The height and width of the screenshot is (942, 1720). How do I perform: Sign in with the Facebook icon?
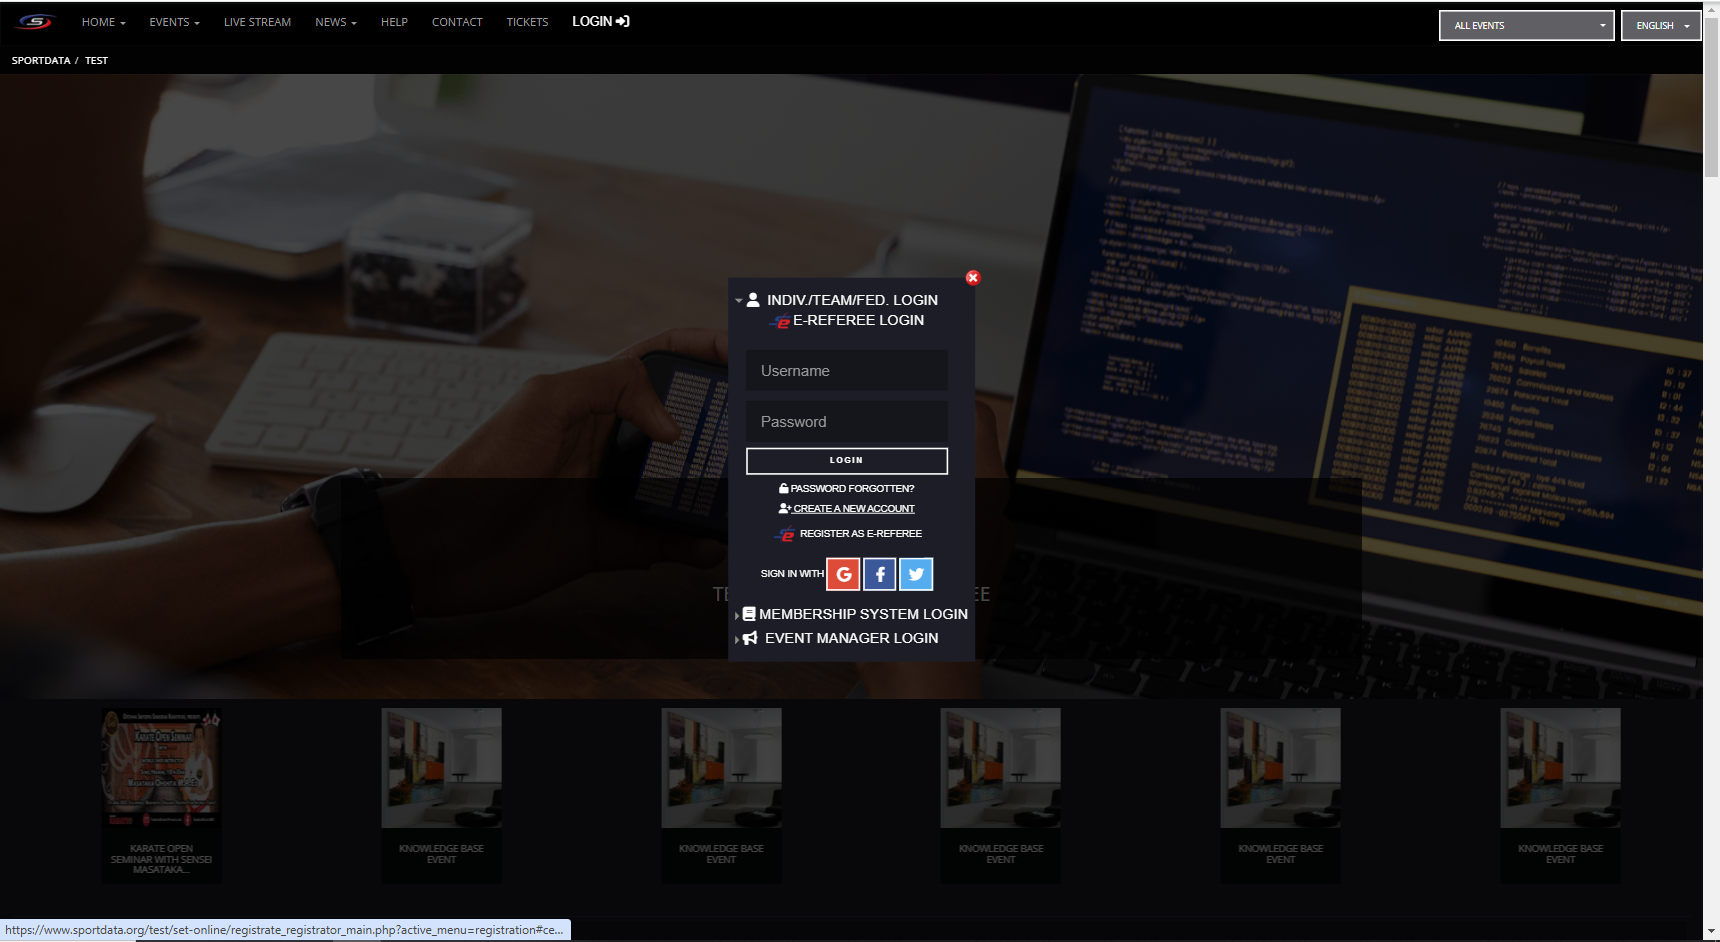(x=879, y=574)
